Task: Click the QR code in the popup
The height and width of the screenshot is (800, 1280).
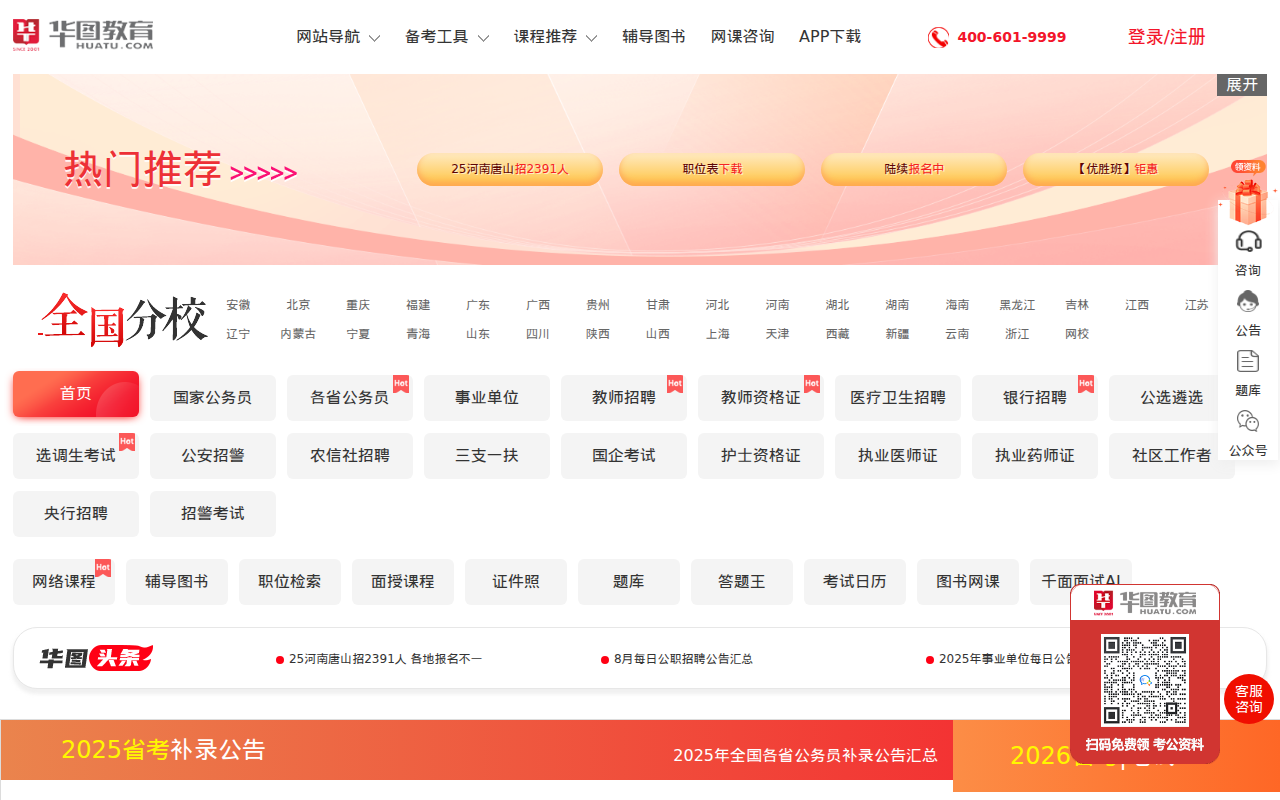Action: pyautogui.click(x=1145, y=680)
